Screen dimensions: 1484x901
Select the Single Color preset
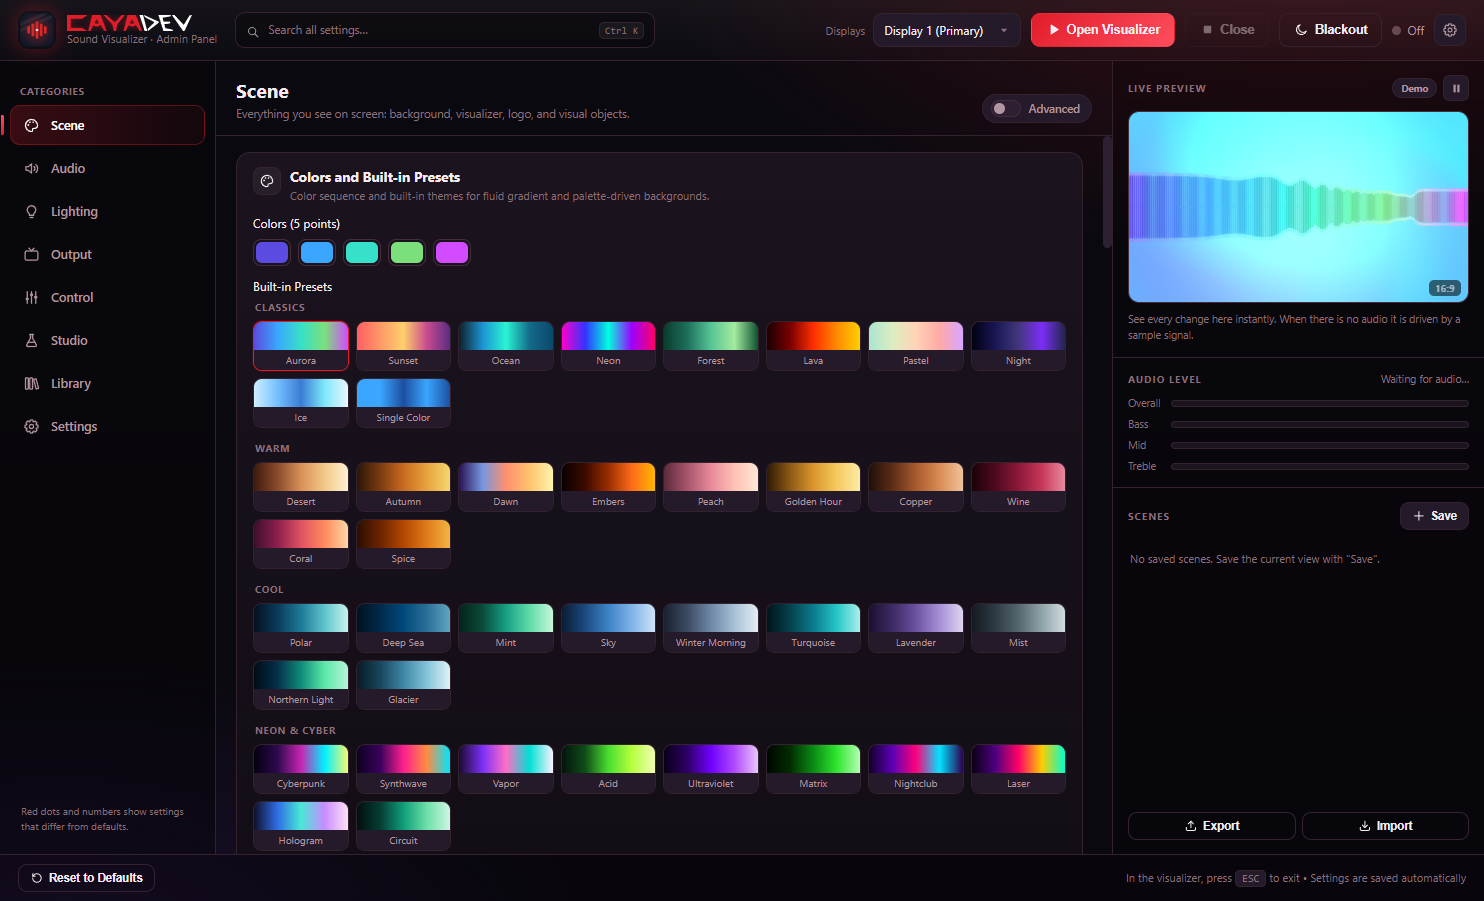[x=403, y=403]
